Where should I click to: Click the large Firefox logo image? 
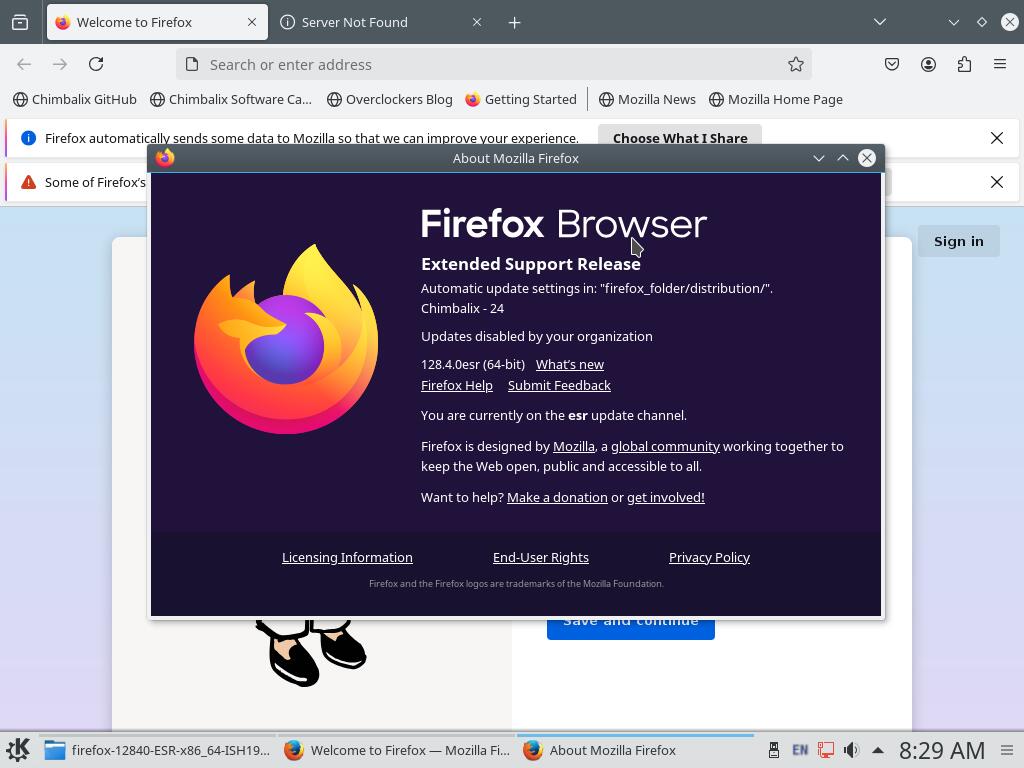(286, 338)
